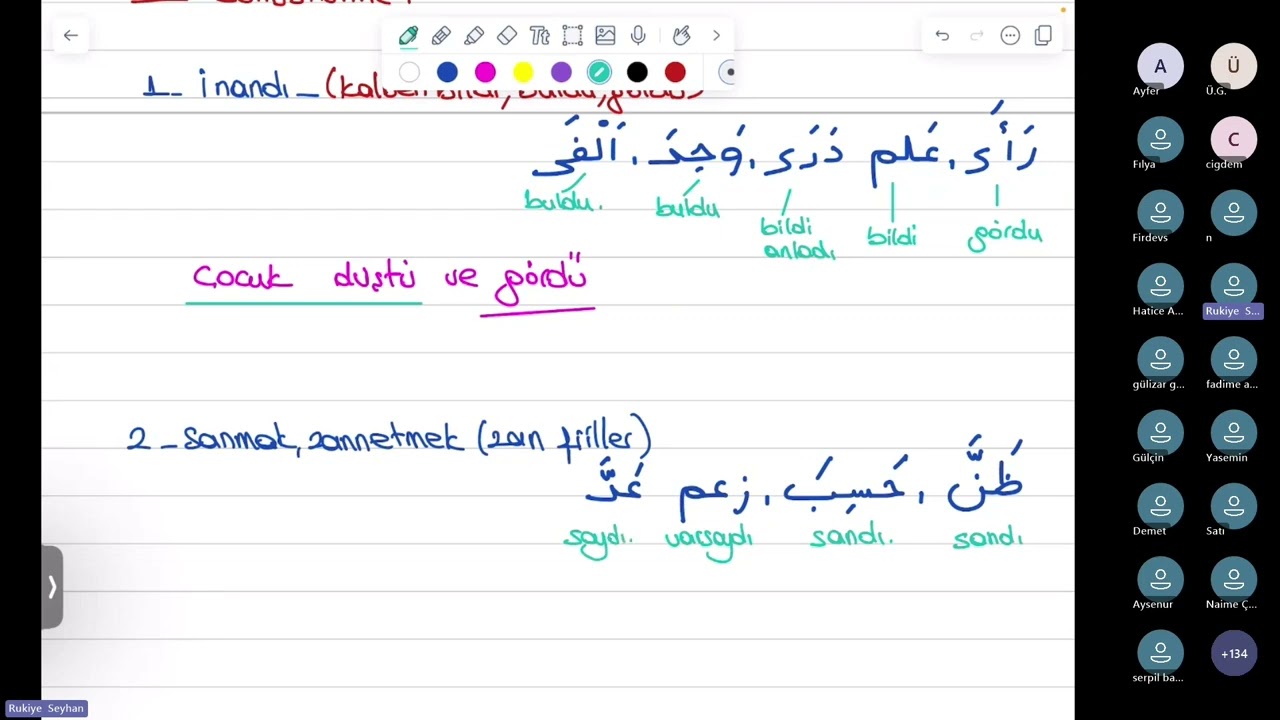This screenshot has height=720, width=1280.
Task: Open participant Firdevs's avatar
Action: pyautogui.click(x=1160, y=212)
